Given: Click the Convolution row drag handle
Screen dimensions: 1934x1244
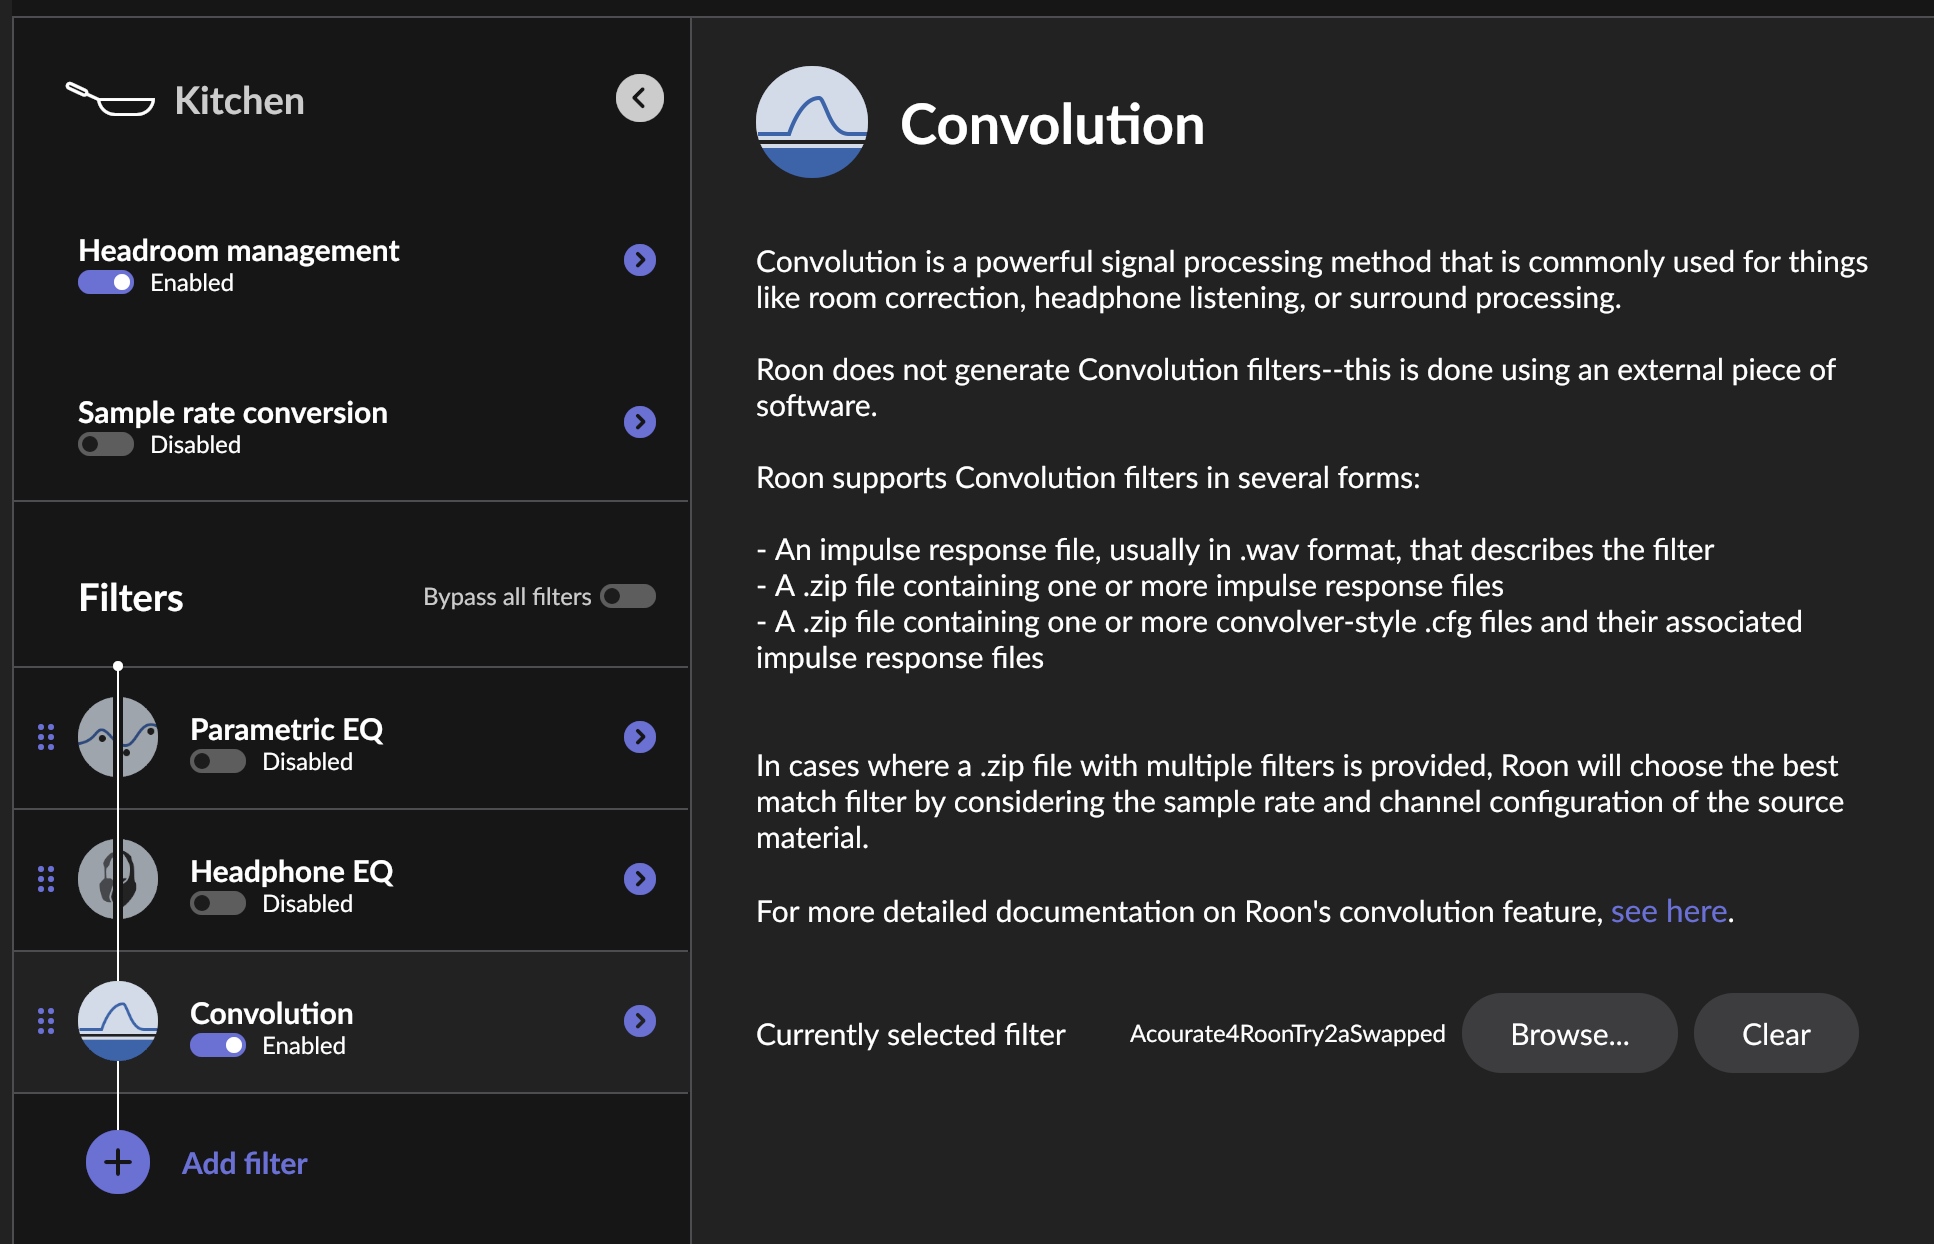Looking at the screenshot, I should 46,1021.
